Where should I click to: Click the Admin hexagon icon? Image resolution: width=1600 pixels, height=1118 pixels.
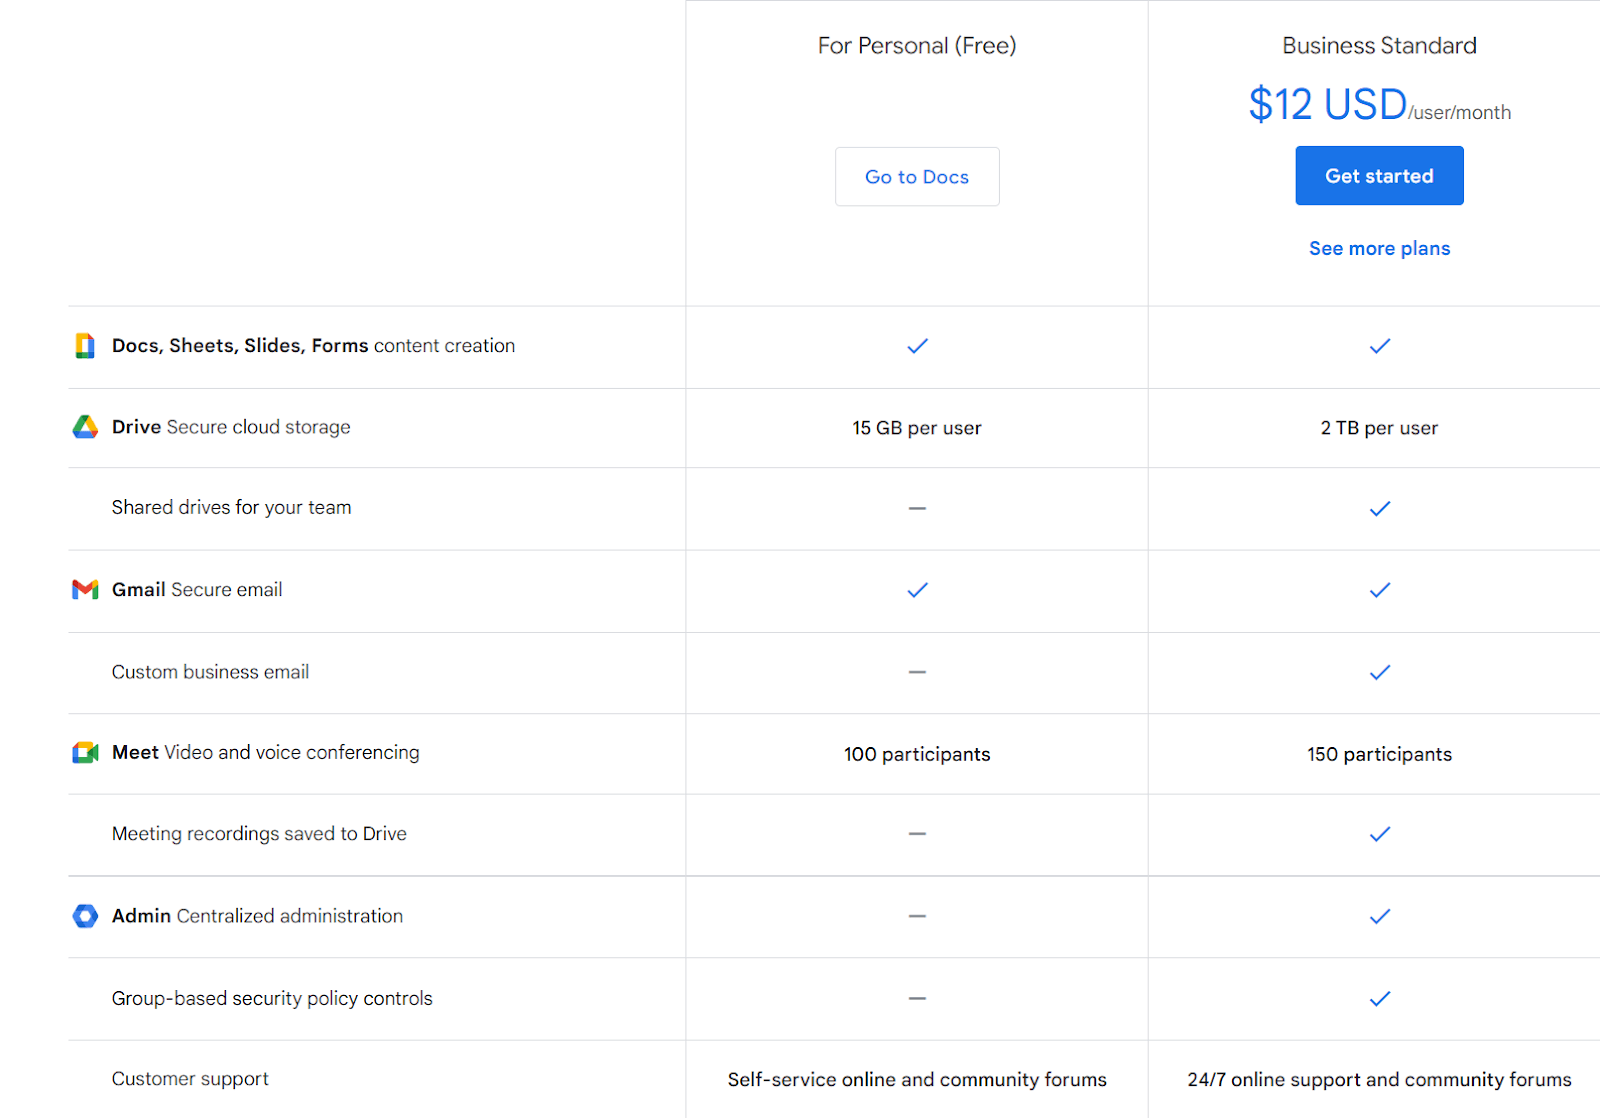coord(85,916)
